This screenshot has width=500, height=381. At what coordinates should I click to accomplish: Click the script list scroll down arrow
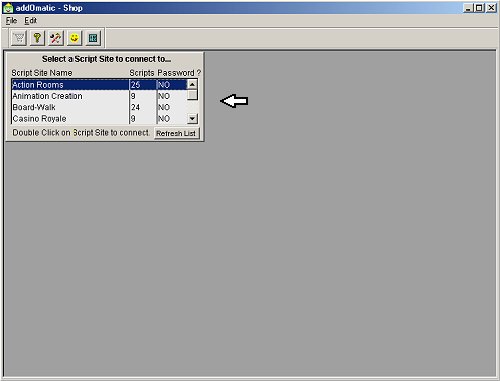click(192, 119)
